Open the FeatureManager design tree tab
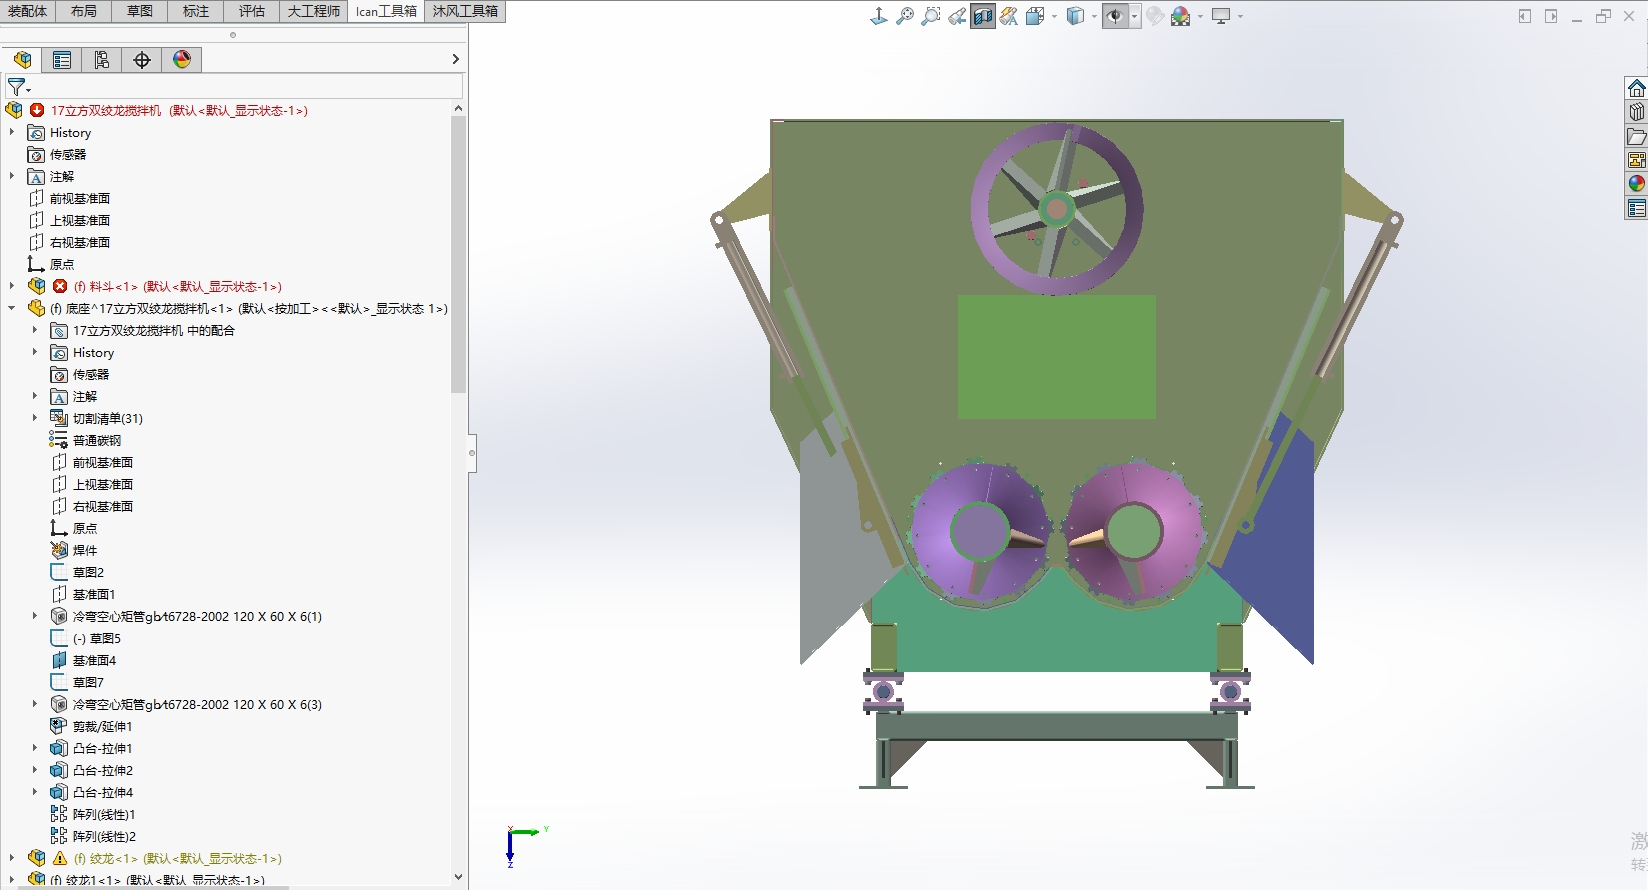 [x=22, y=60]
